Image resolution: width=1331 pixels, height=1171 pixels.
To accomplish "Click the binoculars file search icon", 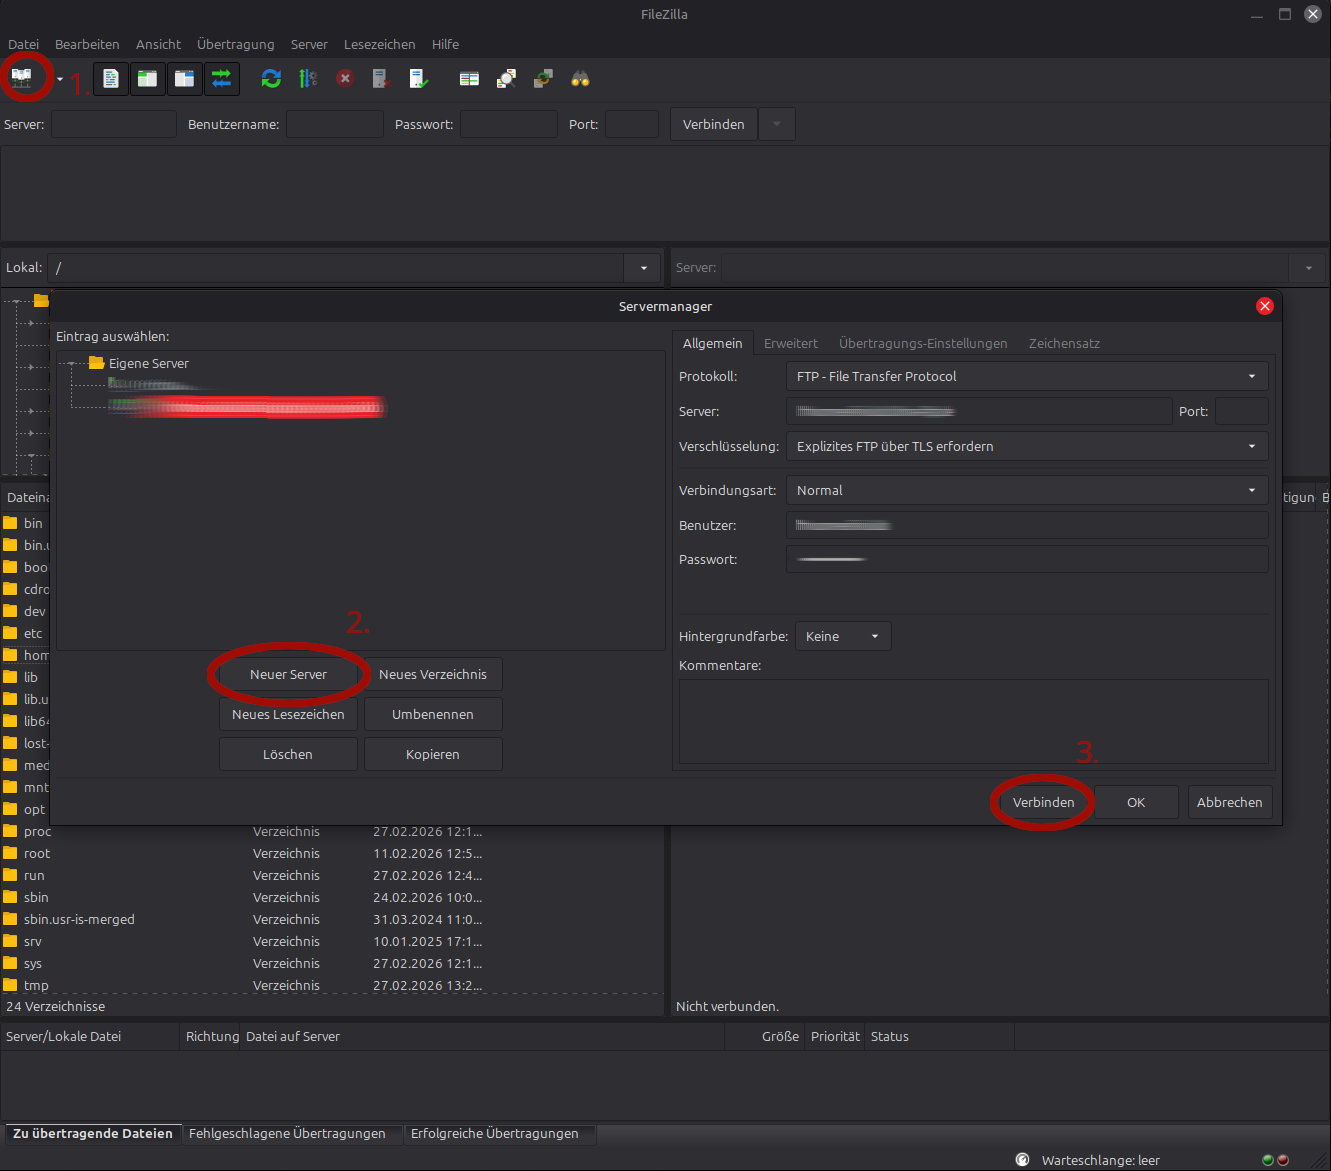I will point(580,79).
